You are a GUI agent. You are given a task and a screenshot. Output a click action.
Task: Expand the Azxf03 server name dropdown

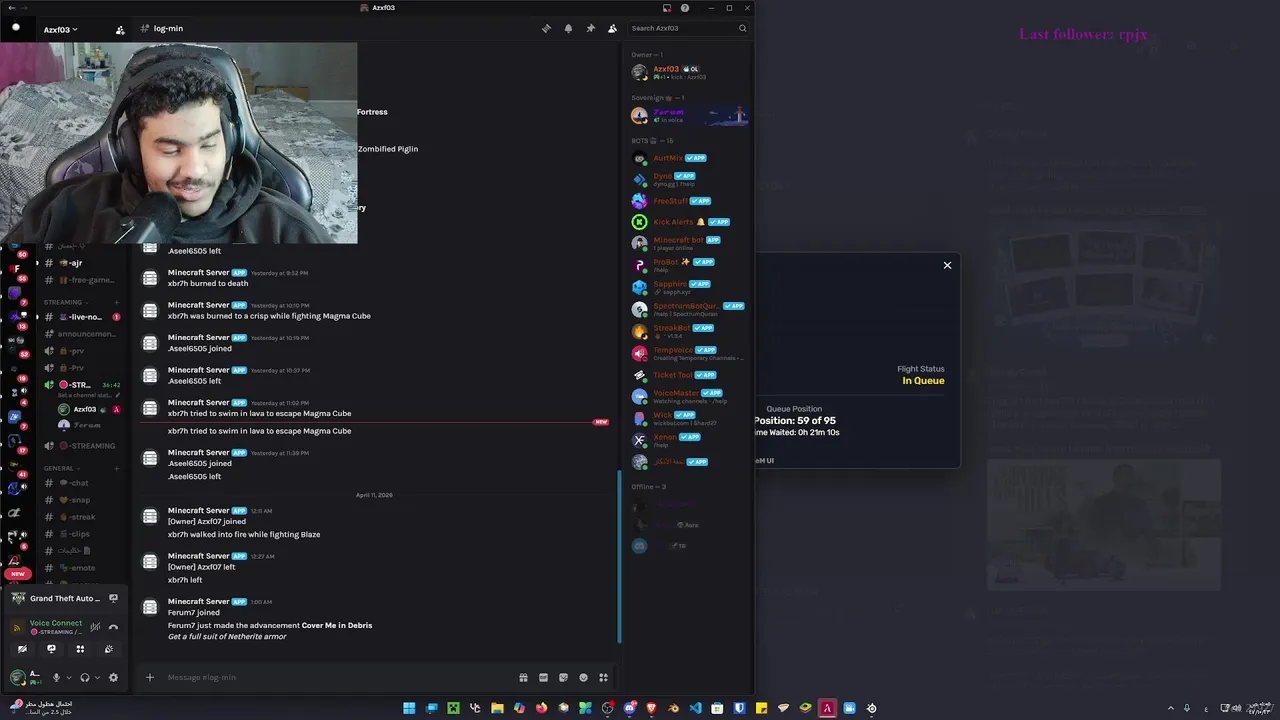coord(60,30)
